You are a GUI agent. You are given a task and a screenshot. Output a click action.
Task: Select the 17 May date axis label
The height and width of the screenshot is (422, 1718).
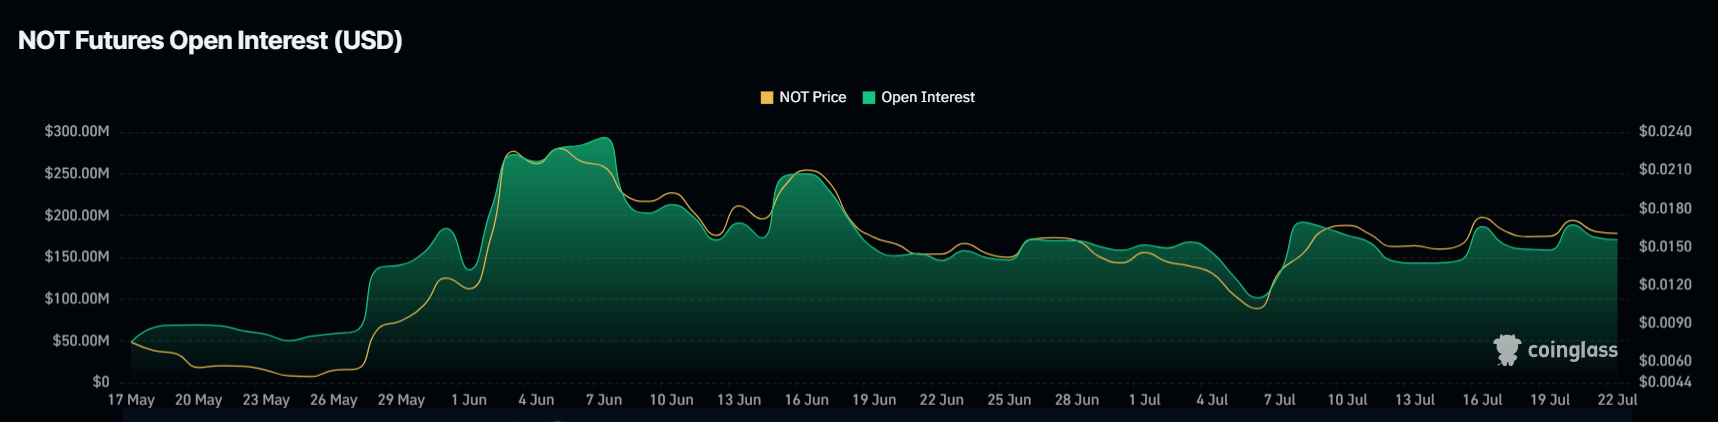click(x=131, y=399)
